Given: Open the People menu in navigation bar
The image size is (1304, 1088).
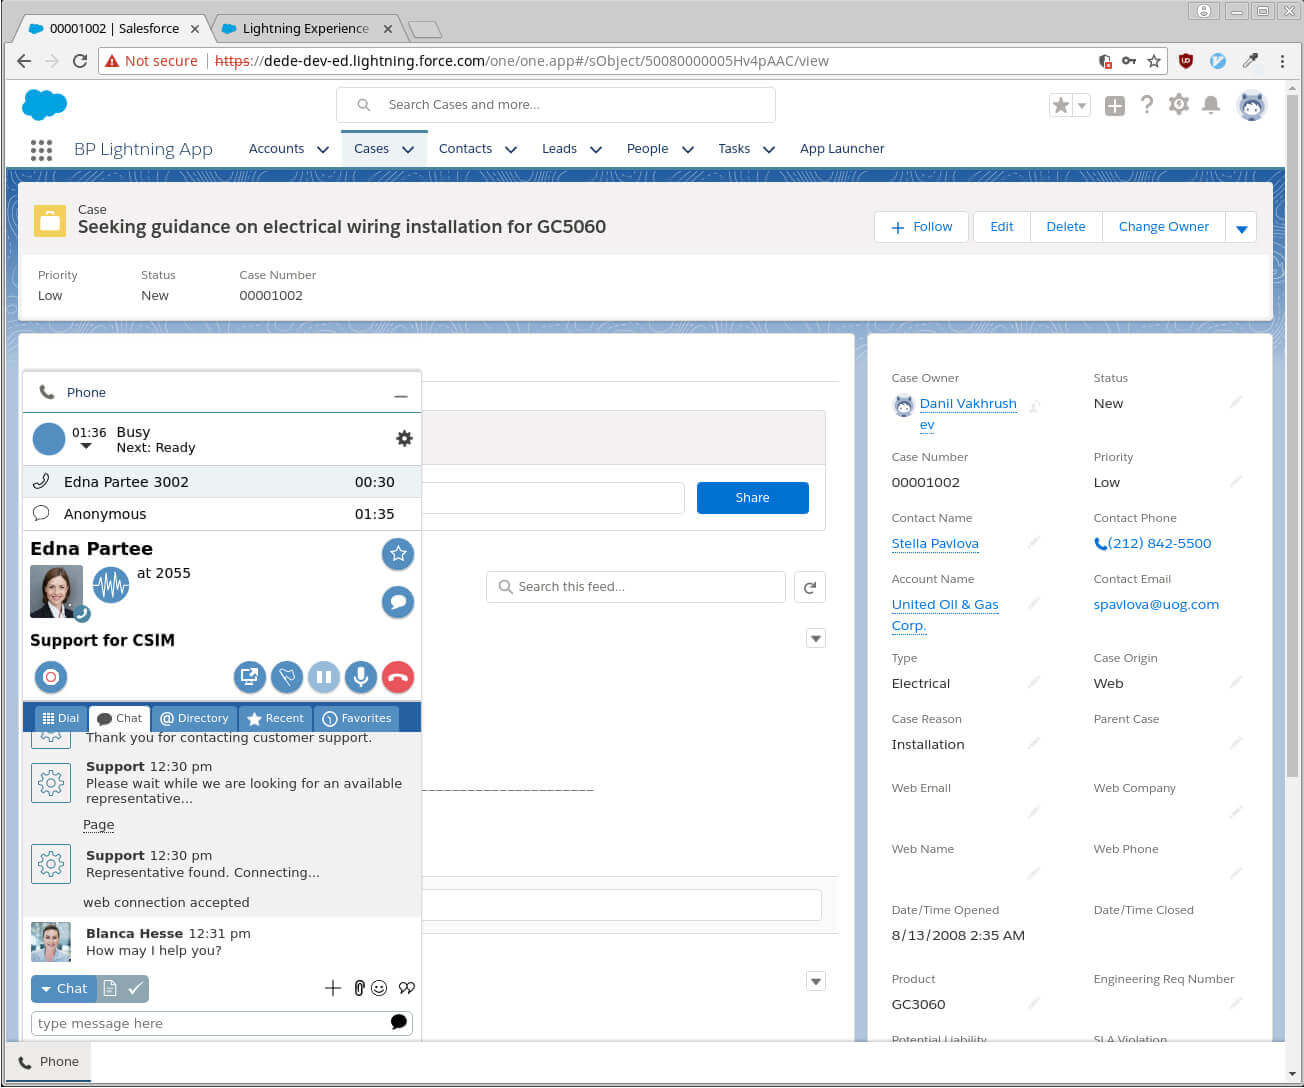Looking at the screenshot, I should point(659,148).
